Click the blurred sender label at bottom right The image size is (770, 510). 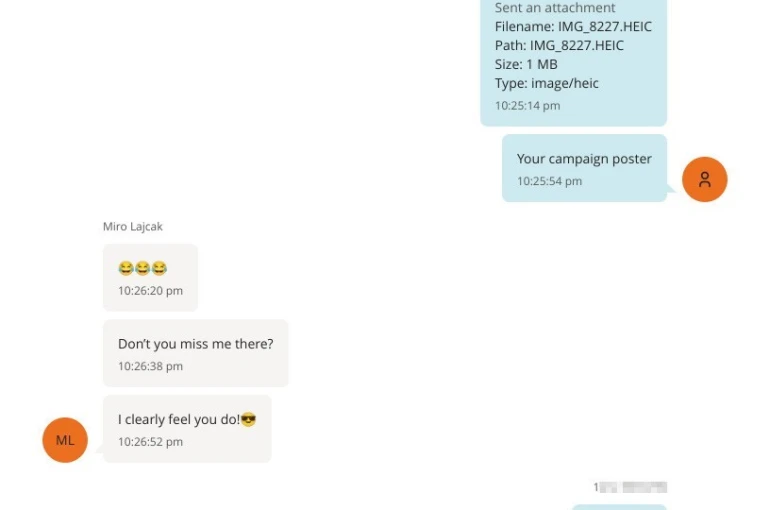click(x=630, y=487)
